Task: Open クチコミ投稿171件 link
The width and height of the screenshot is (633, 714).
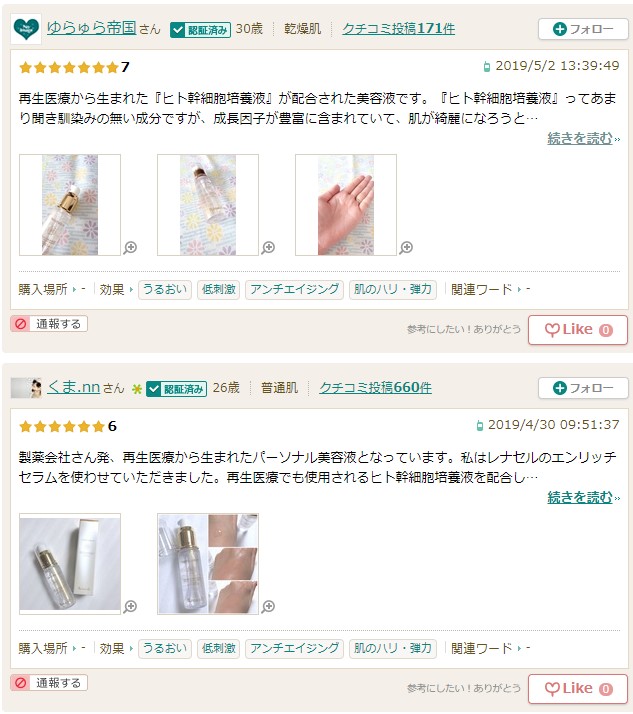Action: coord(398,29)
